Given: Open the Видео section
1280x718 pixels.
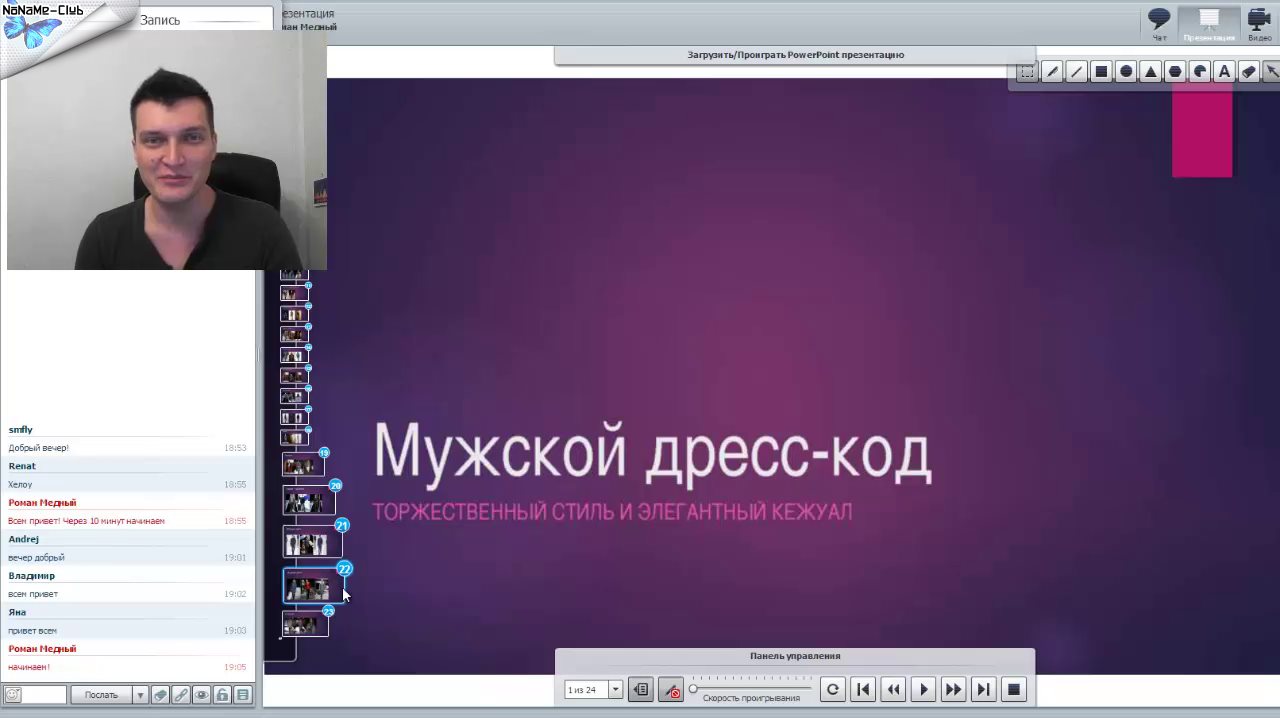Looking at the screenshot, I should point(1259,24).
